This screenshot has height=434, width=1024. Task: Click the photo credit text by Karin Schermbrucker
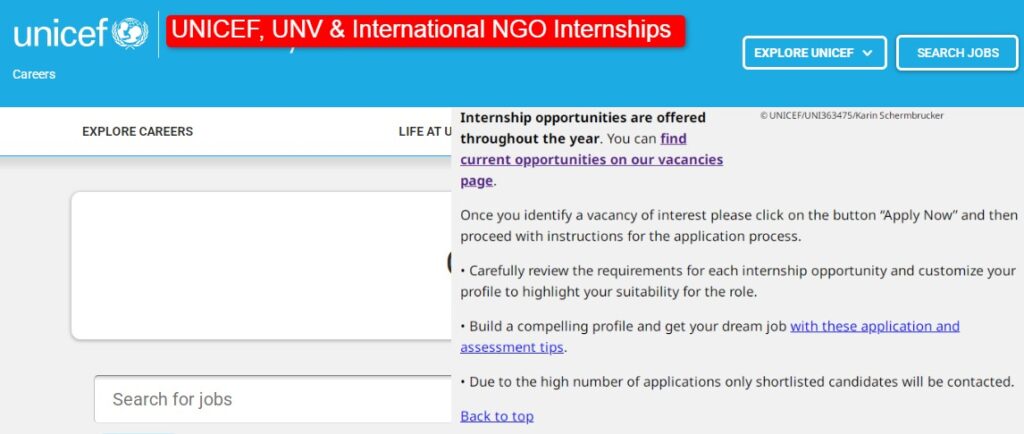coord(852,116)
